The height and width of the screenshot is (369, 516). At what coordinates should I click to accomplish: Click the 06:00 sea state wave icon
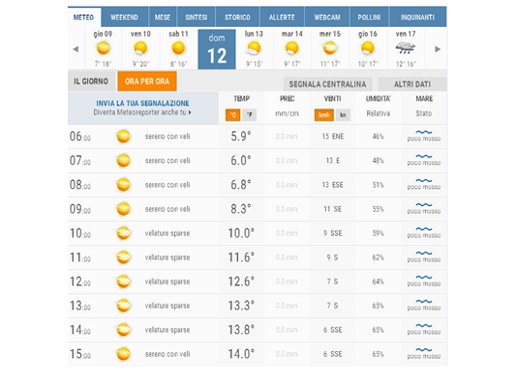pyautogui.click(x=424, y=132)
